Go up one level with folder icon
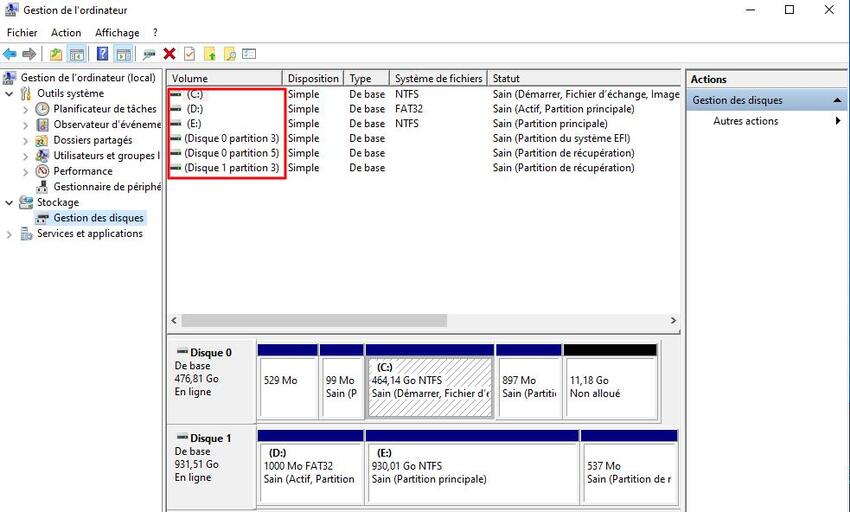The image size is (850, 512). (56, 54)
